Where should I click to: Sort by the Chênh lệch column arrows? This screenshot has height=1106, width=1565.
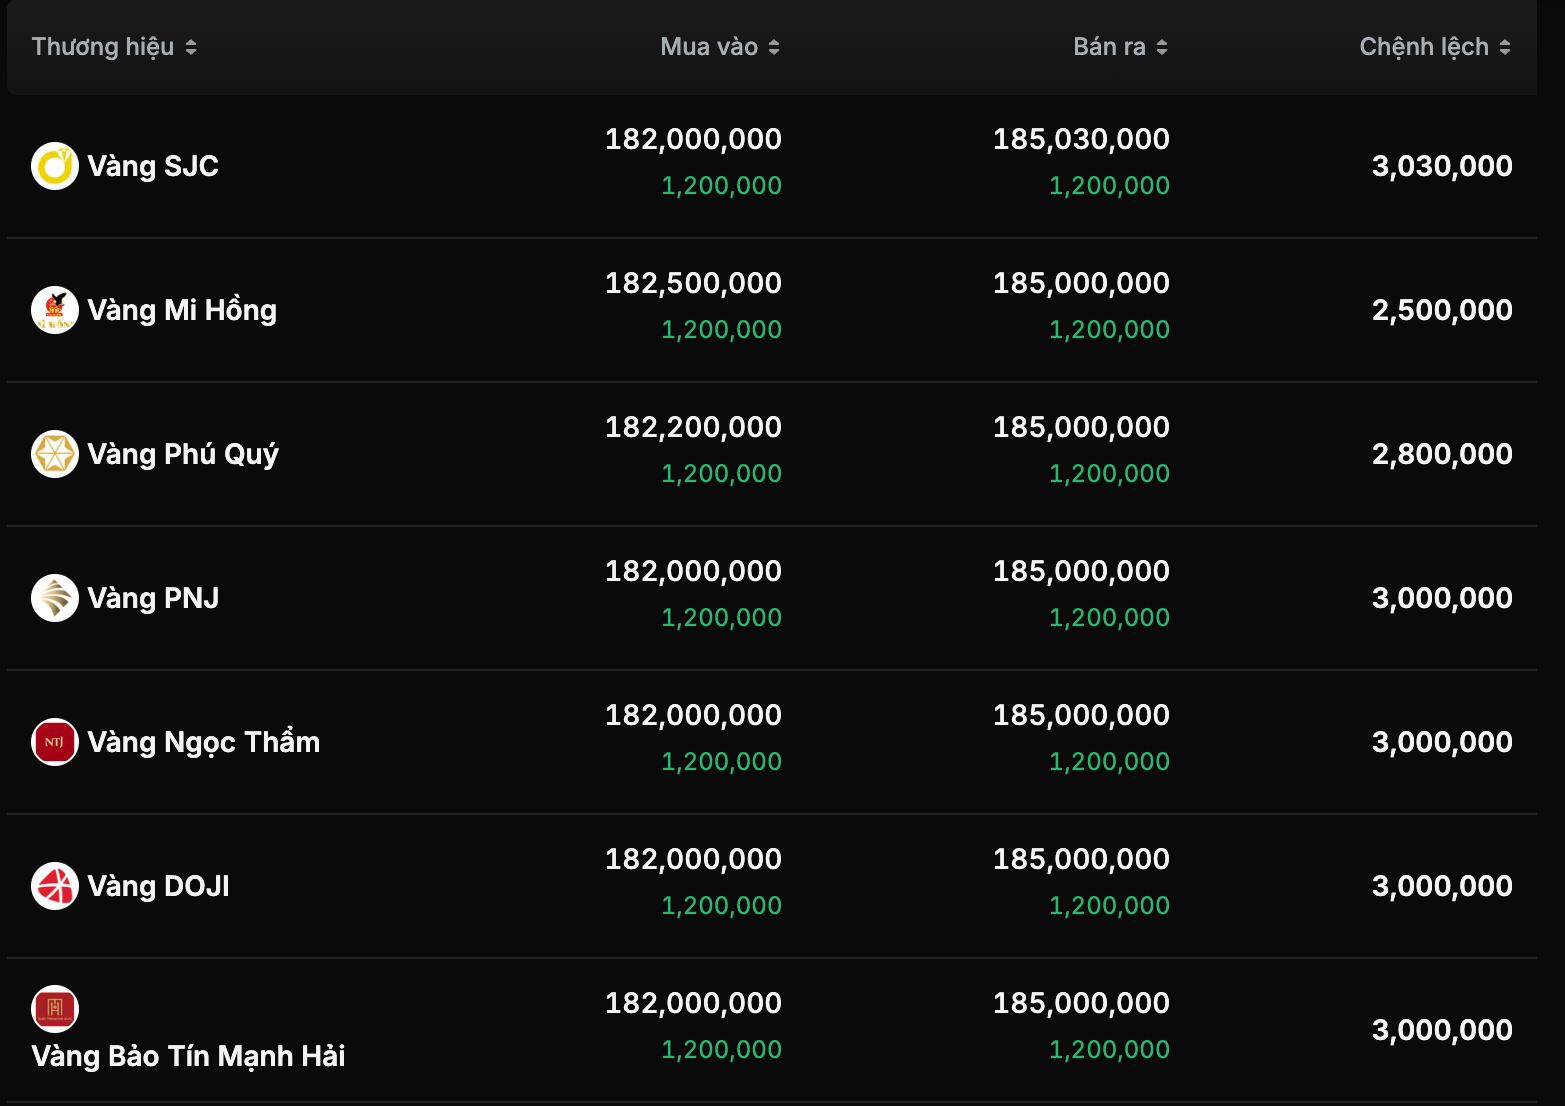click(x=1505, y=47)
